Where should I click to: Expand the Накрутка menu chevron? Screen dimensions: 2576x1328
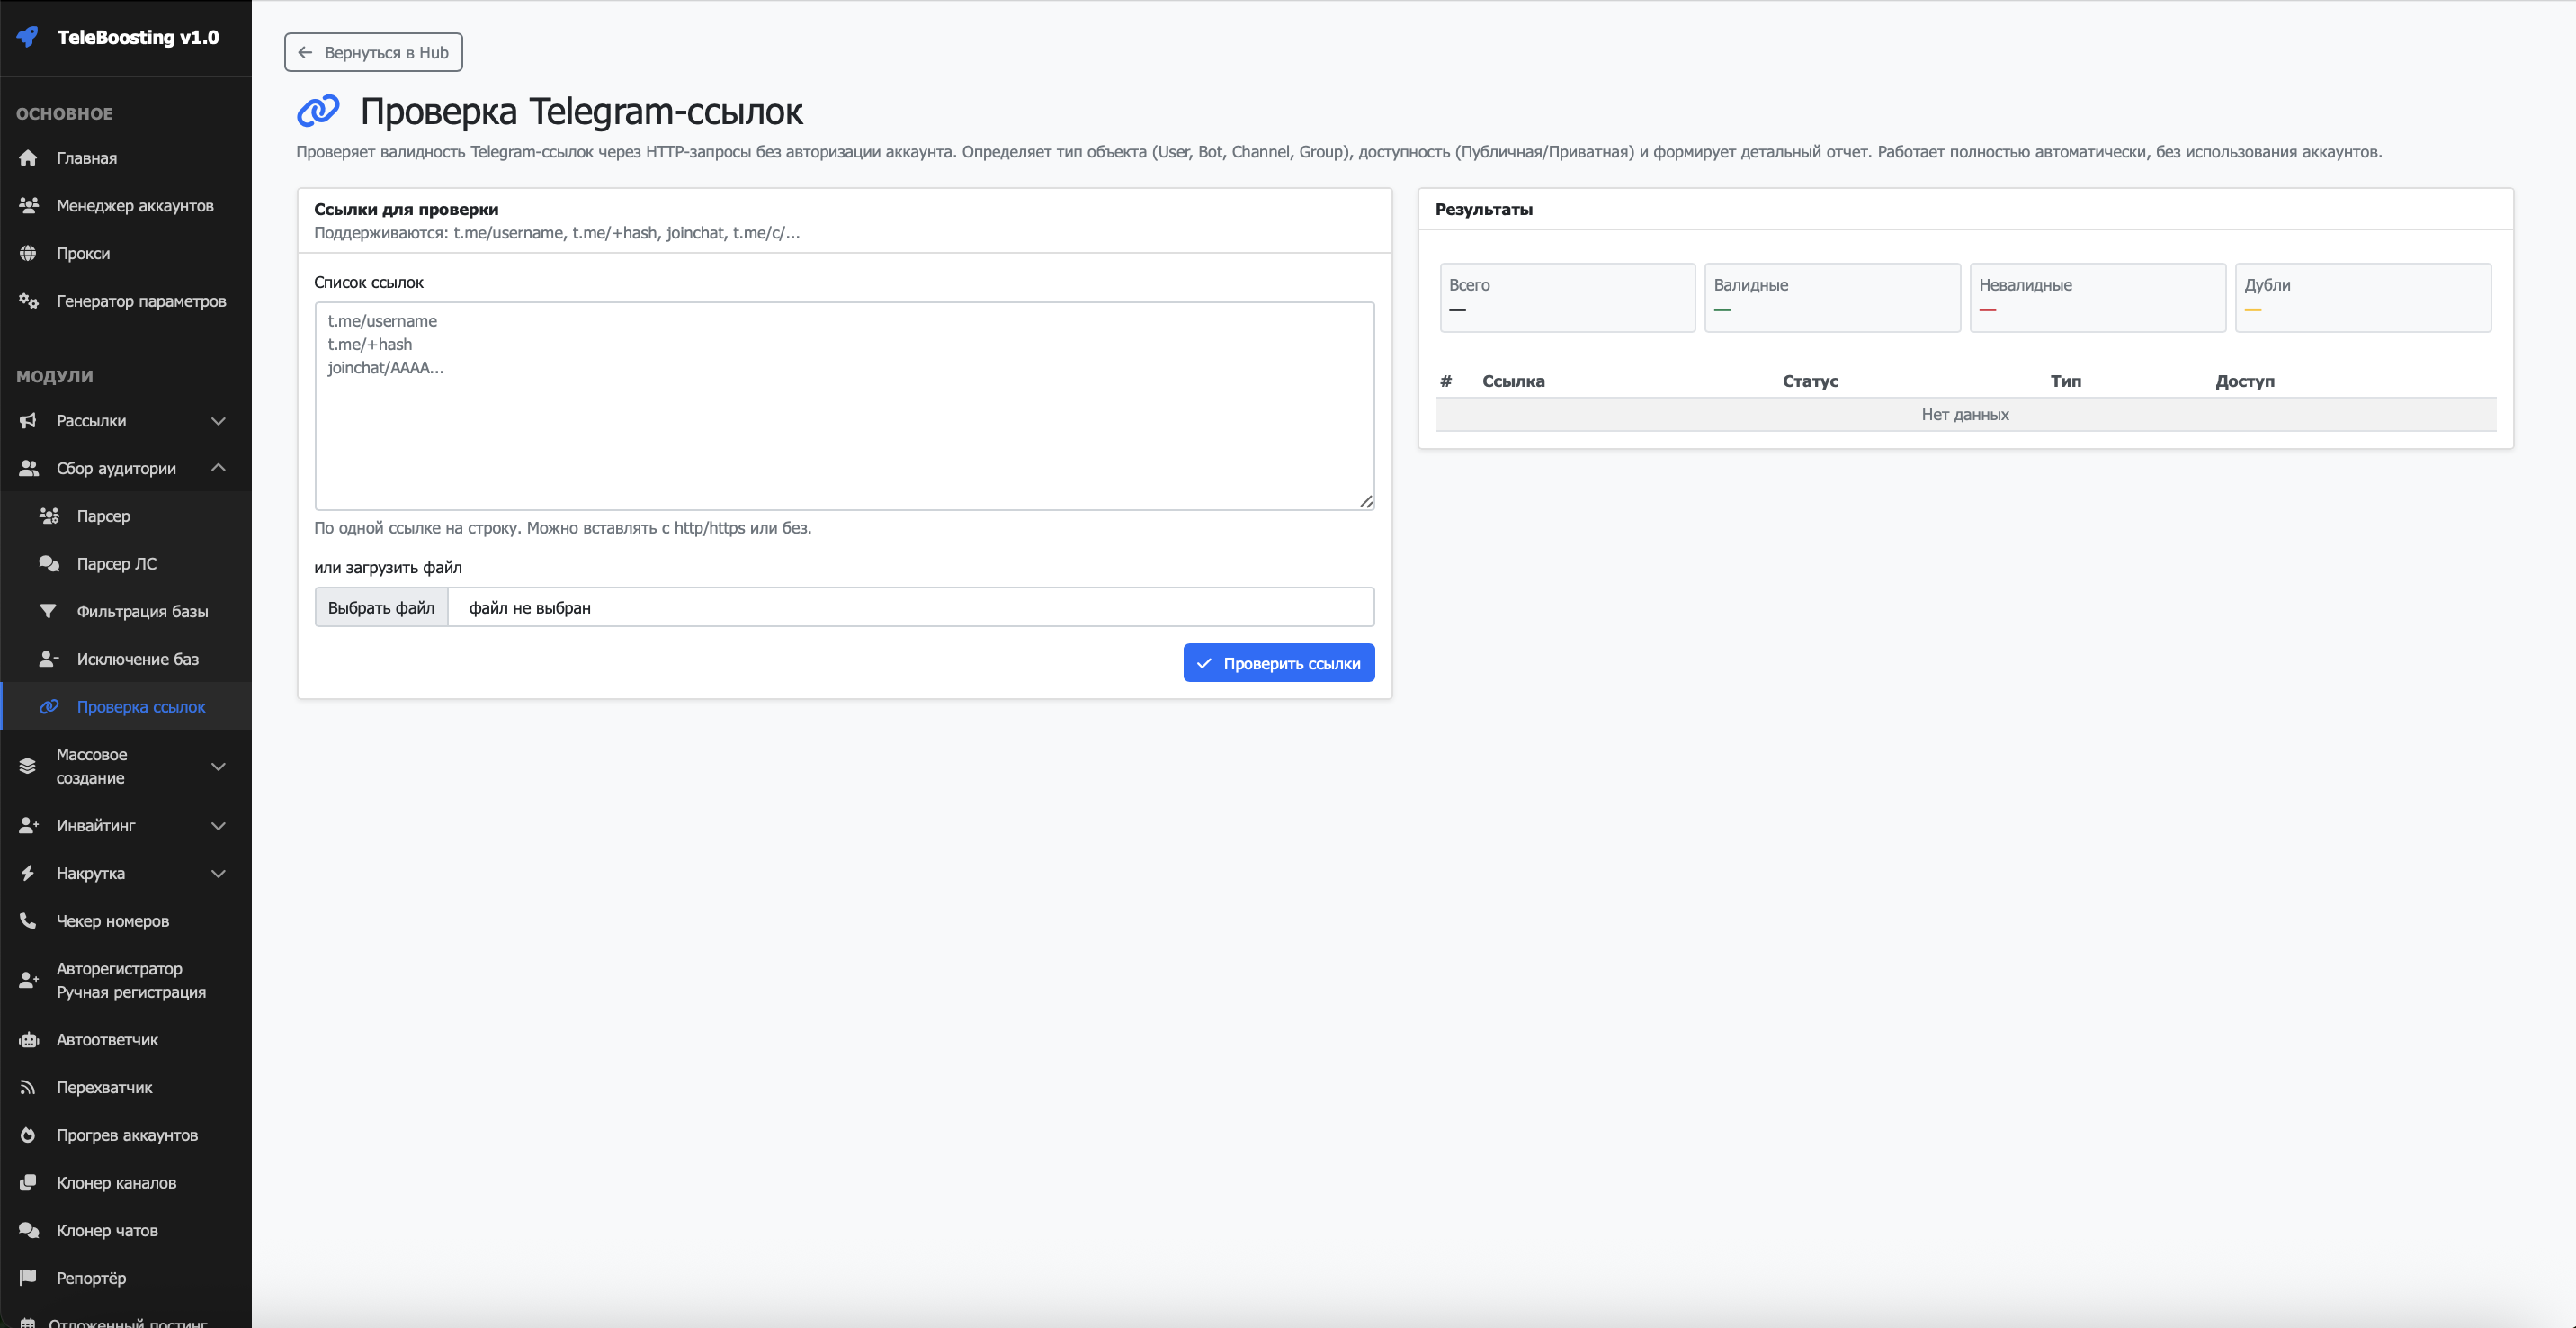pos(218,874)
